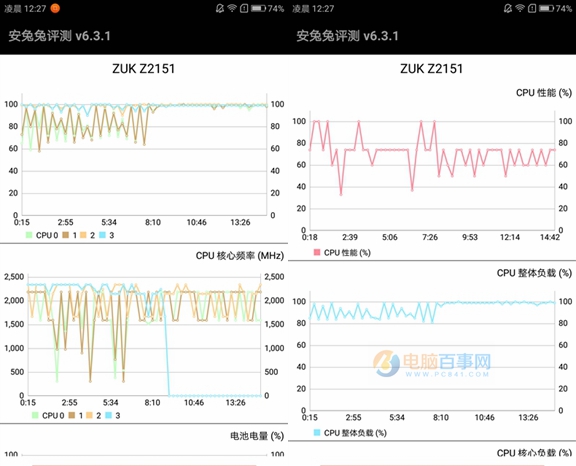Tap the CPU 性能 (%) chart title at top right
Viewport: 576px width, 466px height.
(x=544, y=93)
